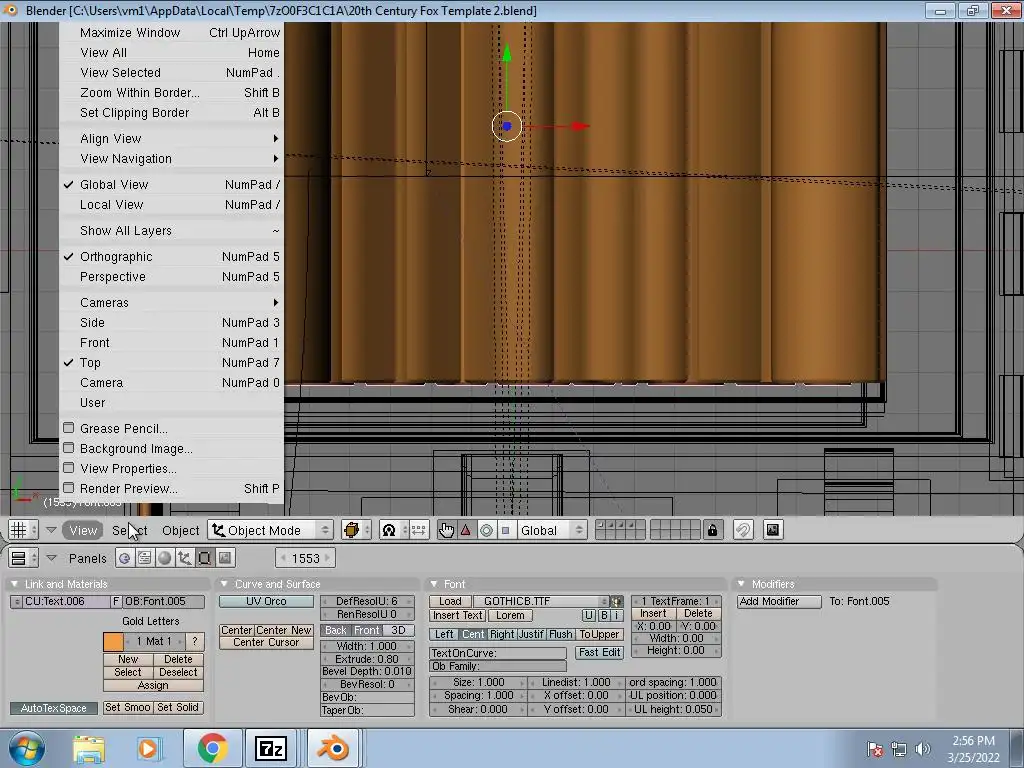Click the rotation pivot point icon
The image size is (1024, 768).
[389, 530]
